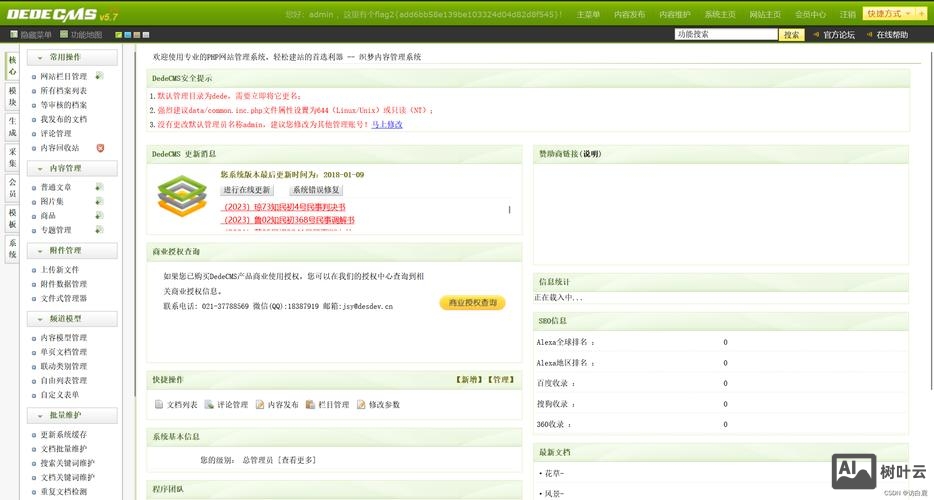Switch to the 会员 vertical tab
Image resolution: width=934 pixels, height=500 pixels.
13,188
